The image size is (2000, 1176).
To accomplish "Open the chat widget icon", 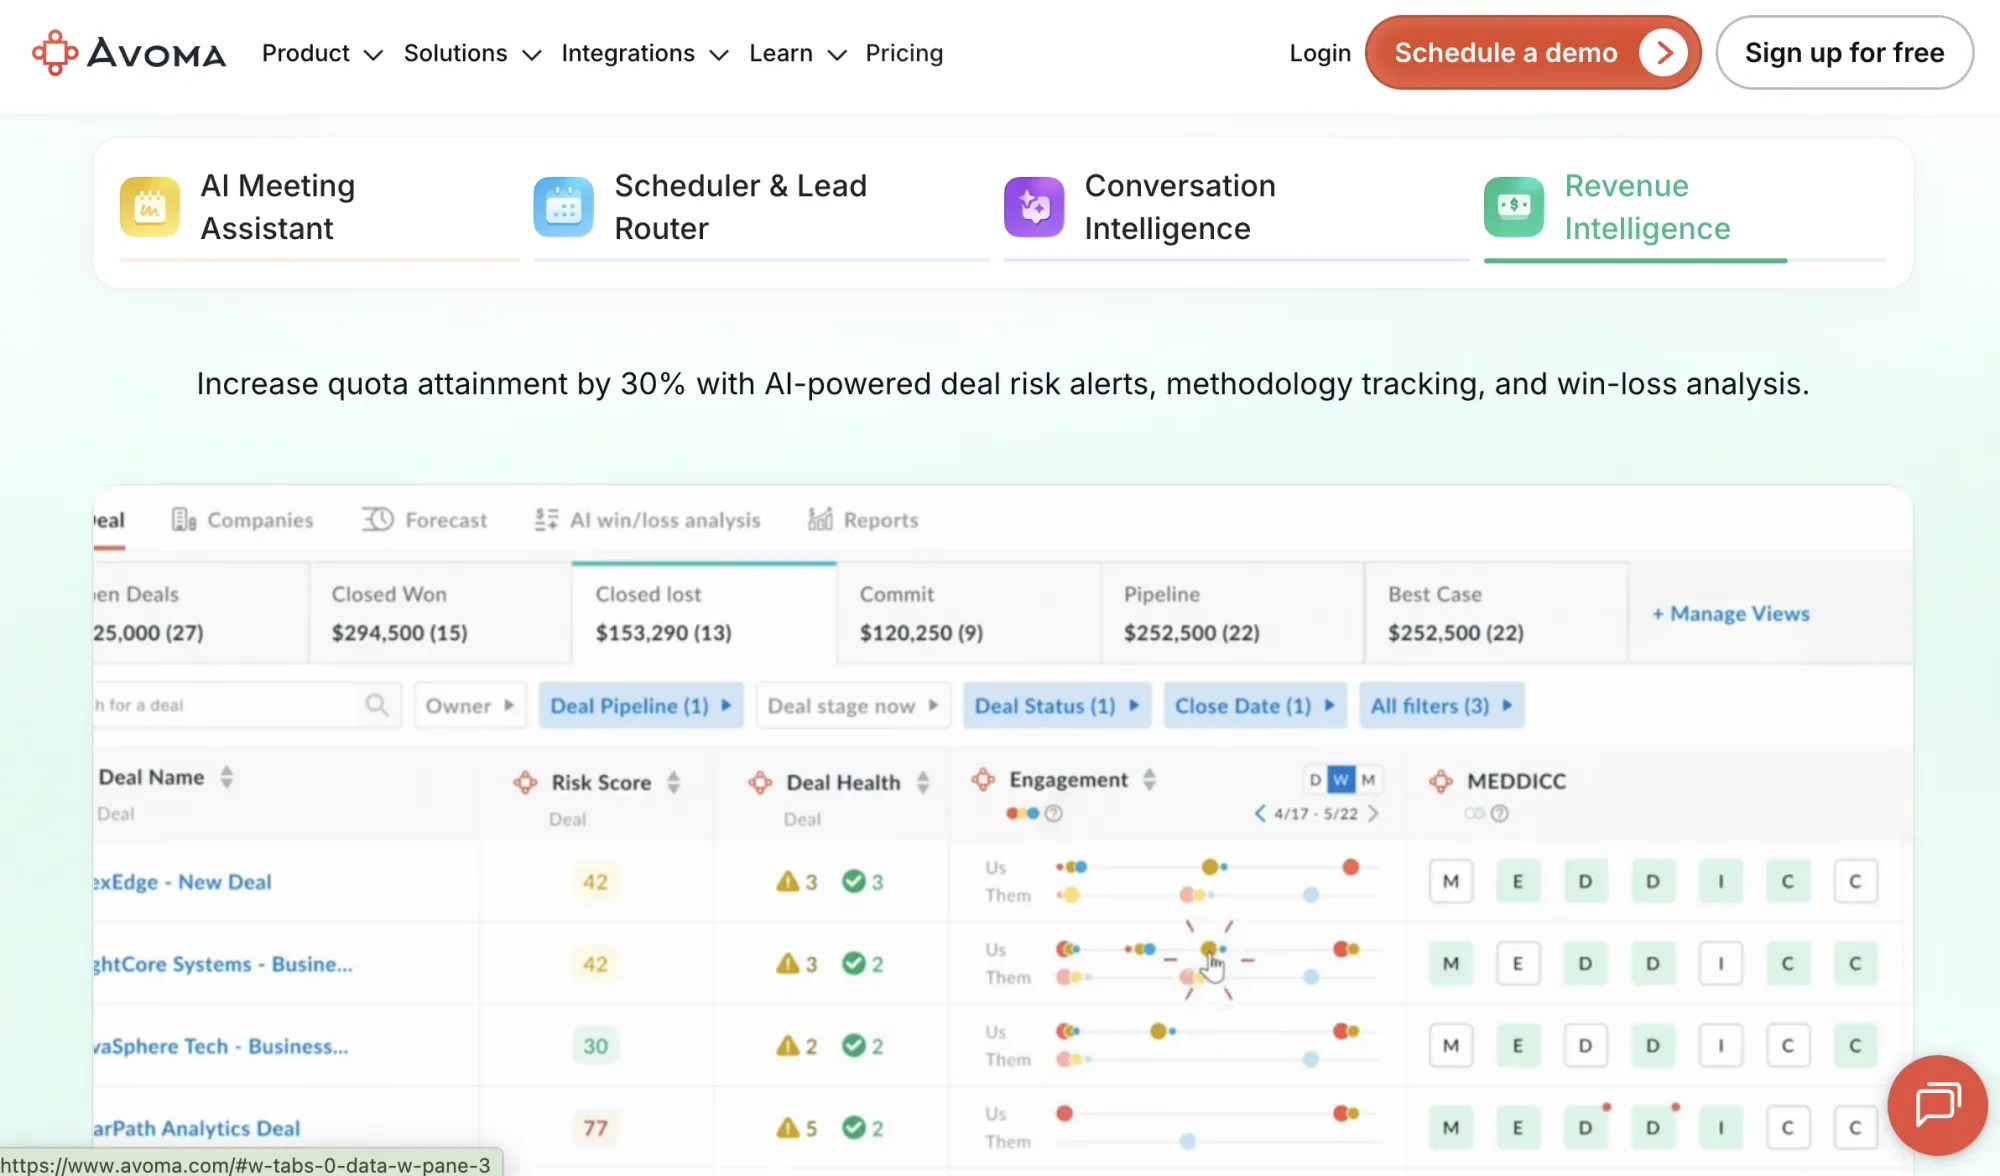I will pyautogui.click(x=1937, y=1105).
